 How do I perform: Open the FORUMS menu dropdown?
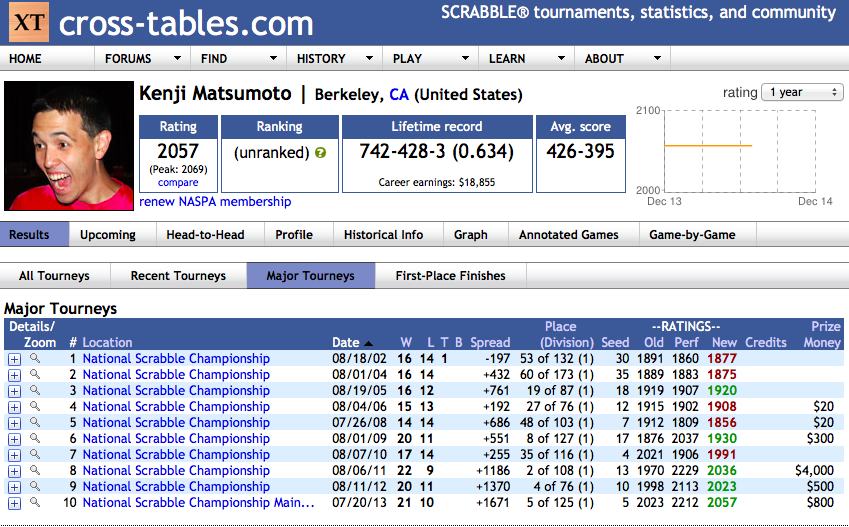pos(142,58)
